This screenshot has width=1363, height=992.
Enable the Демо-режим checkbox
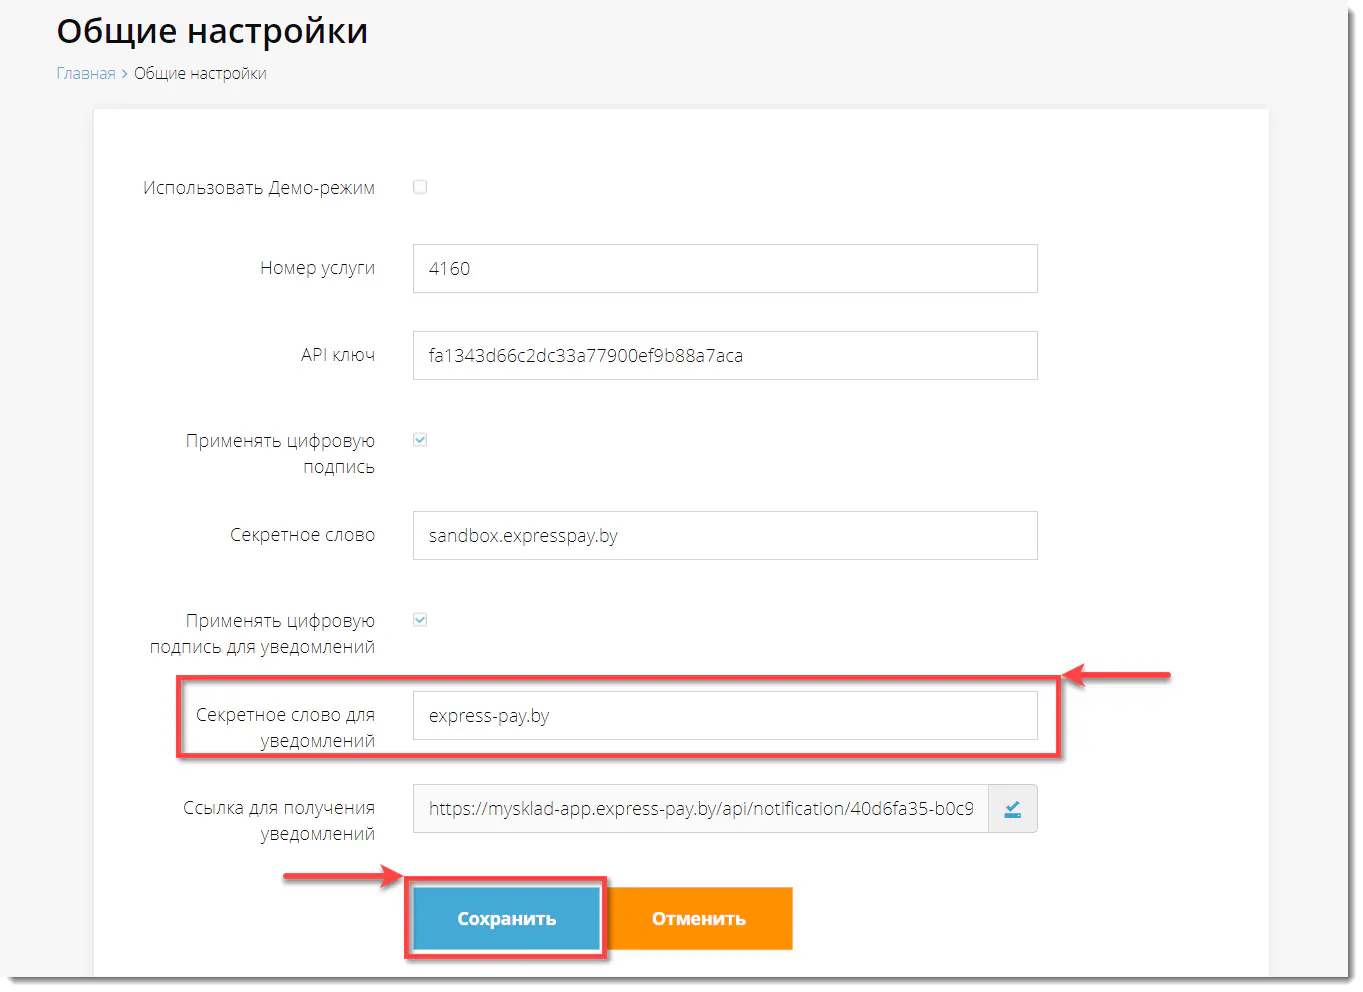(x=419, y=186)
